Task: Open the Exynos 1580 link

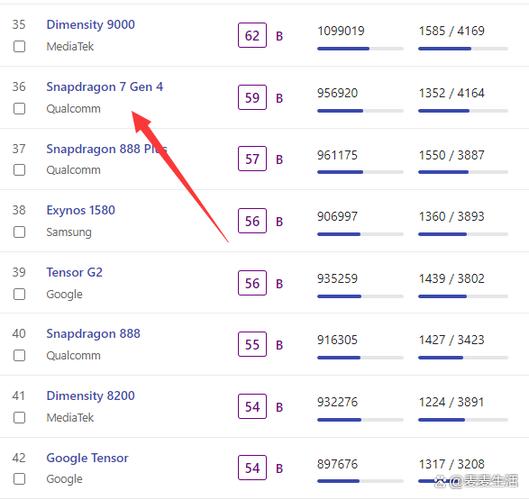Action: click(81, 210)
